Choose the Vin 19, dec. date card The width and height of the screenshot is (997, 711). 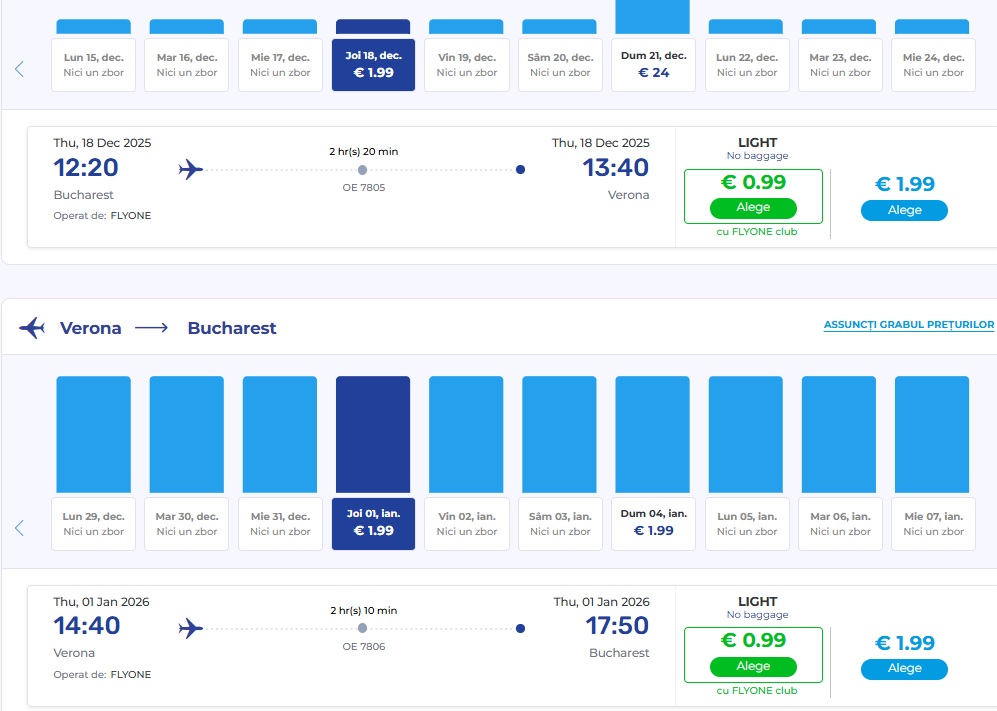coord(466,65)
